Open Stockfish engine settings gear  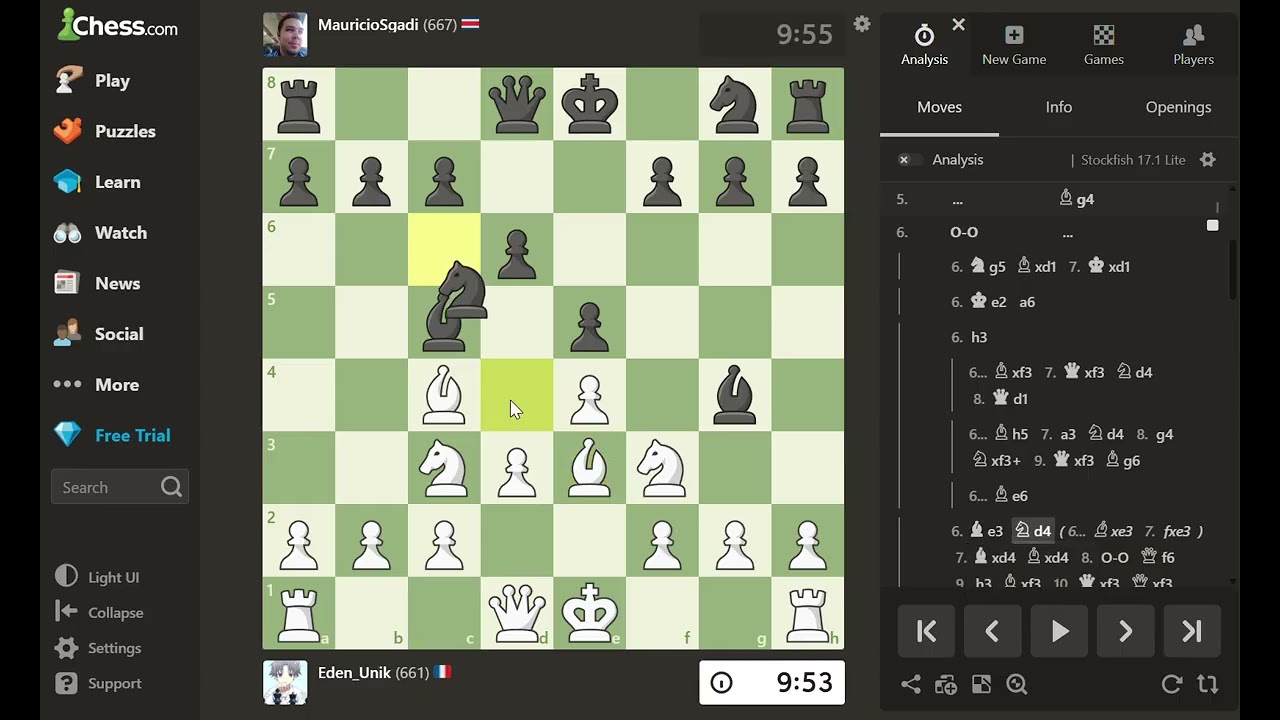coord(1207,159)
